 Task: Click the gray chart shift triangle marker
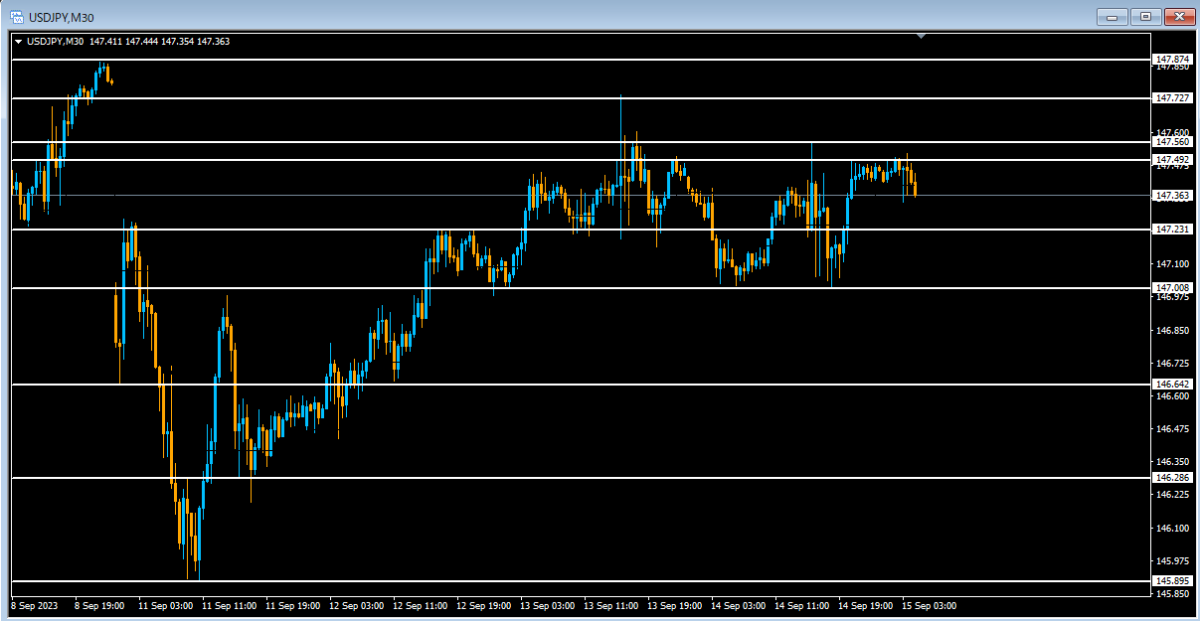[921, 36]
